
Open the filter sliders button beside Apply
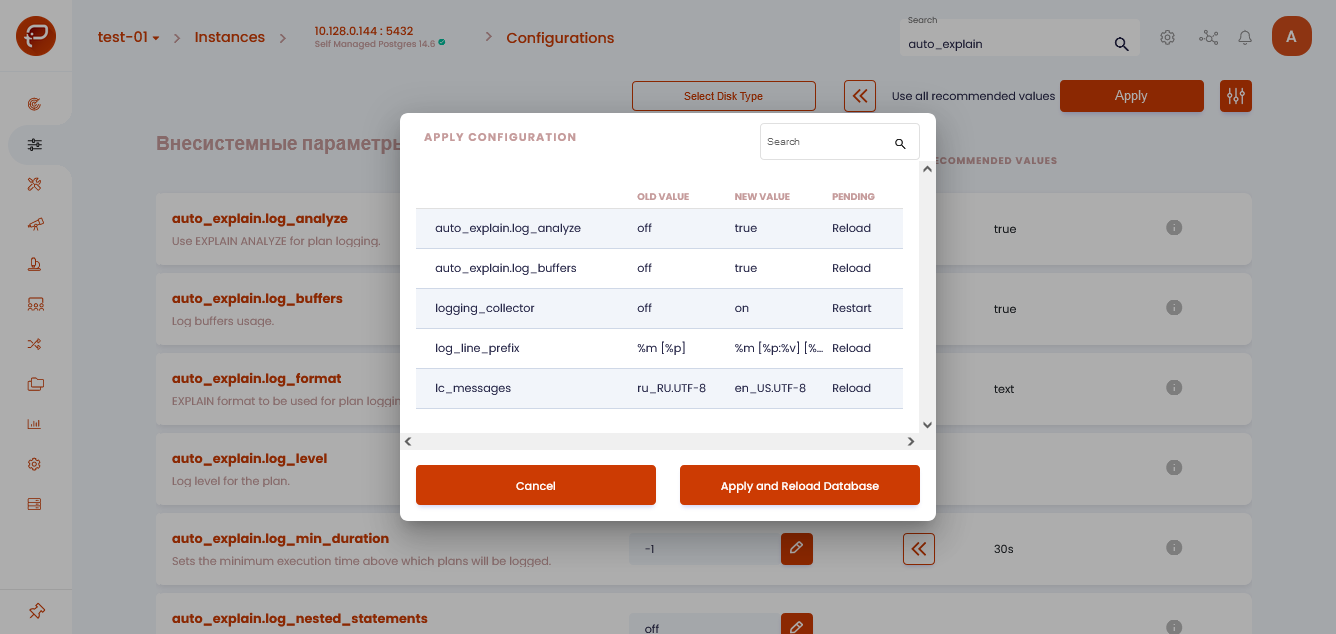pos(1236,96)
